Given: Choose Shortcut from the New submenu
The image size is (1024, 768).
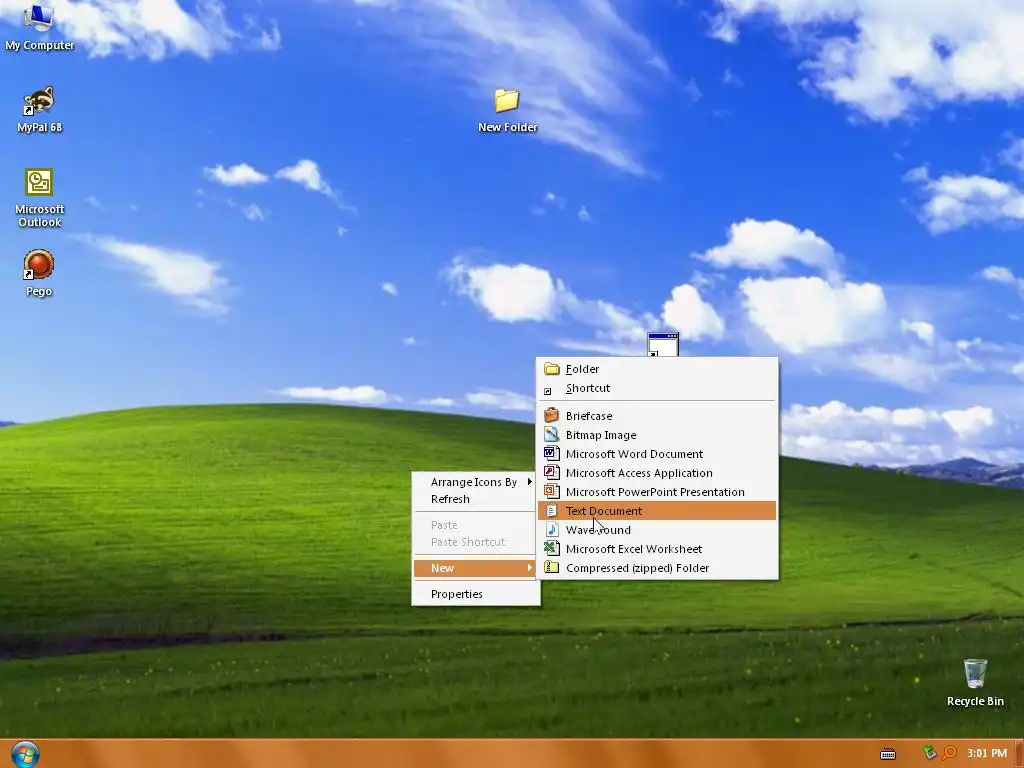Looking at the screenshot, I should [x=657, y=388].
